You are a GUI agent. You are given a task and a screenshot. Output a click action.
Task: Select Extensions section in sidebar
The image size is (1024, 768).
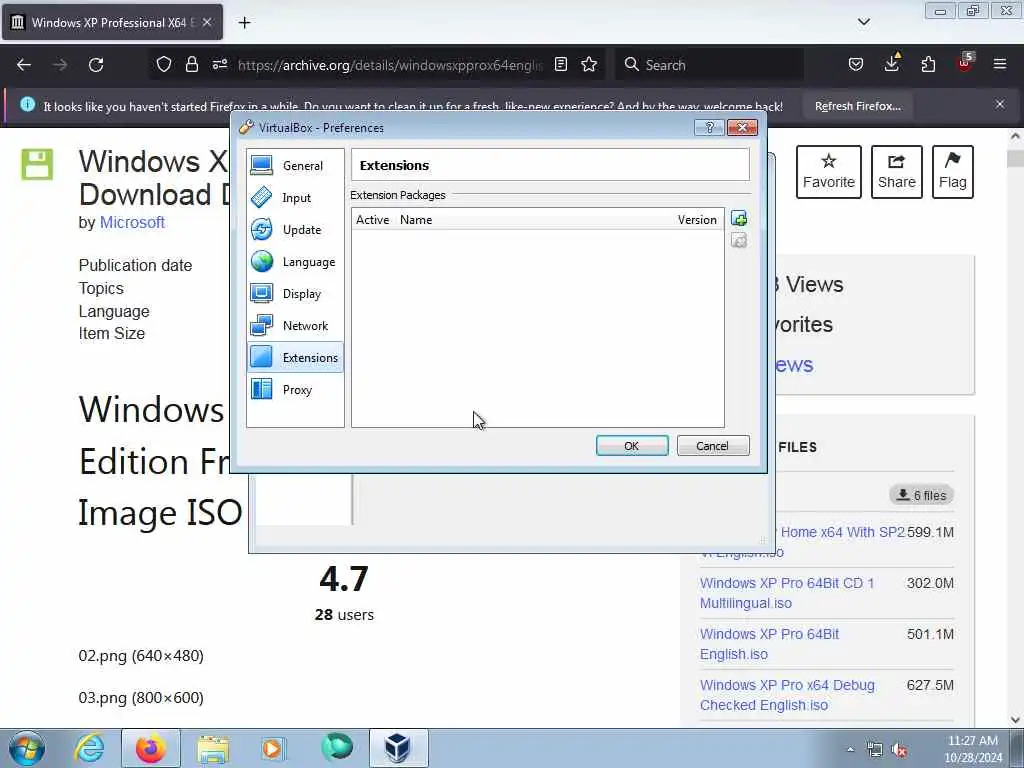coord(295,358)
